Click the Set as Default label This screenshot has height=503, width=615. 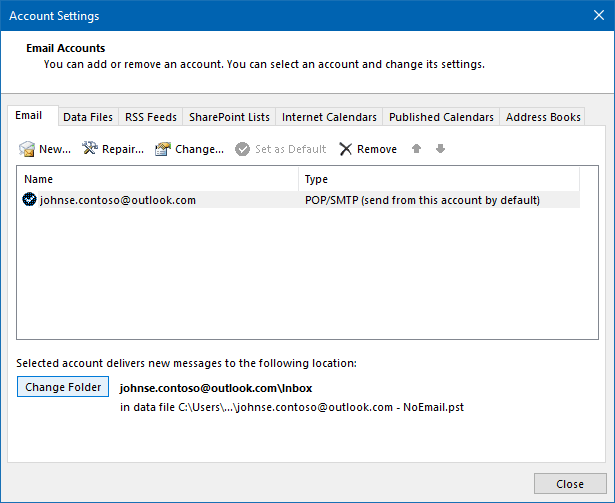point(291,149)
